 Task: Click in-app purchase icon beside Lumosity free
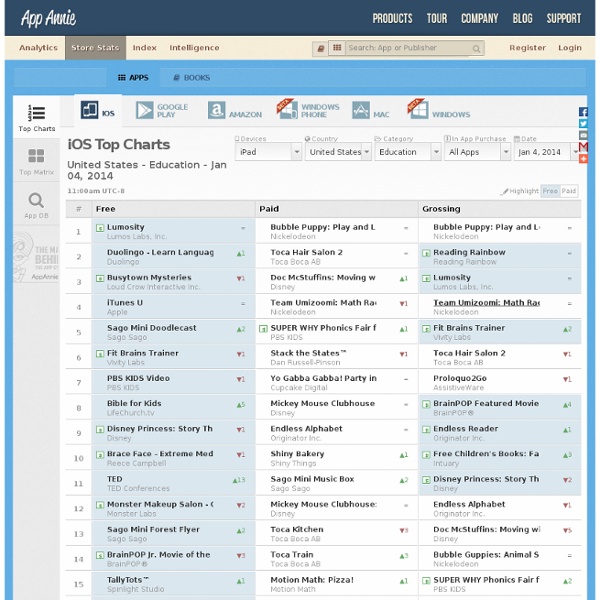100,228
